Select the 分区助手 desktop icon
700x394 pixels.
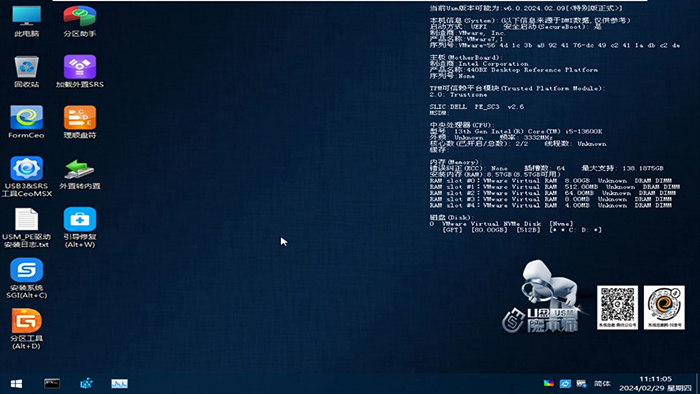[79, 21]
